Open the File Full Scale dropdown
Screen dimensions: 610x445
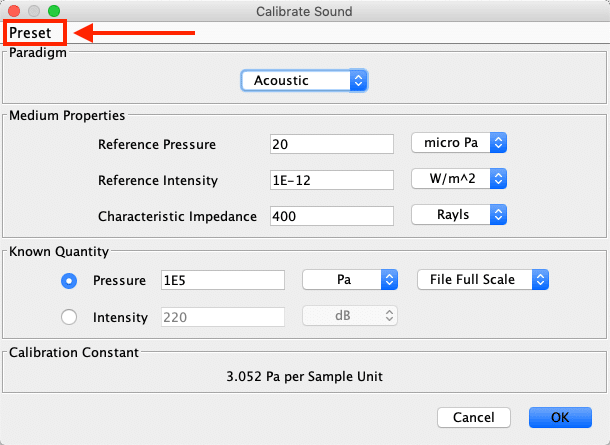[x=483, y=279]
